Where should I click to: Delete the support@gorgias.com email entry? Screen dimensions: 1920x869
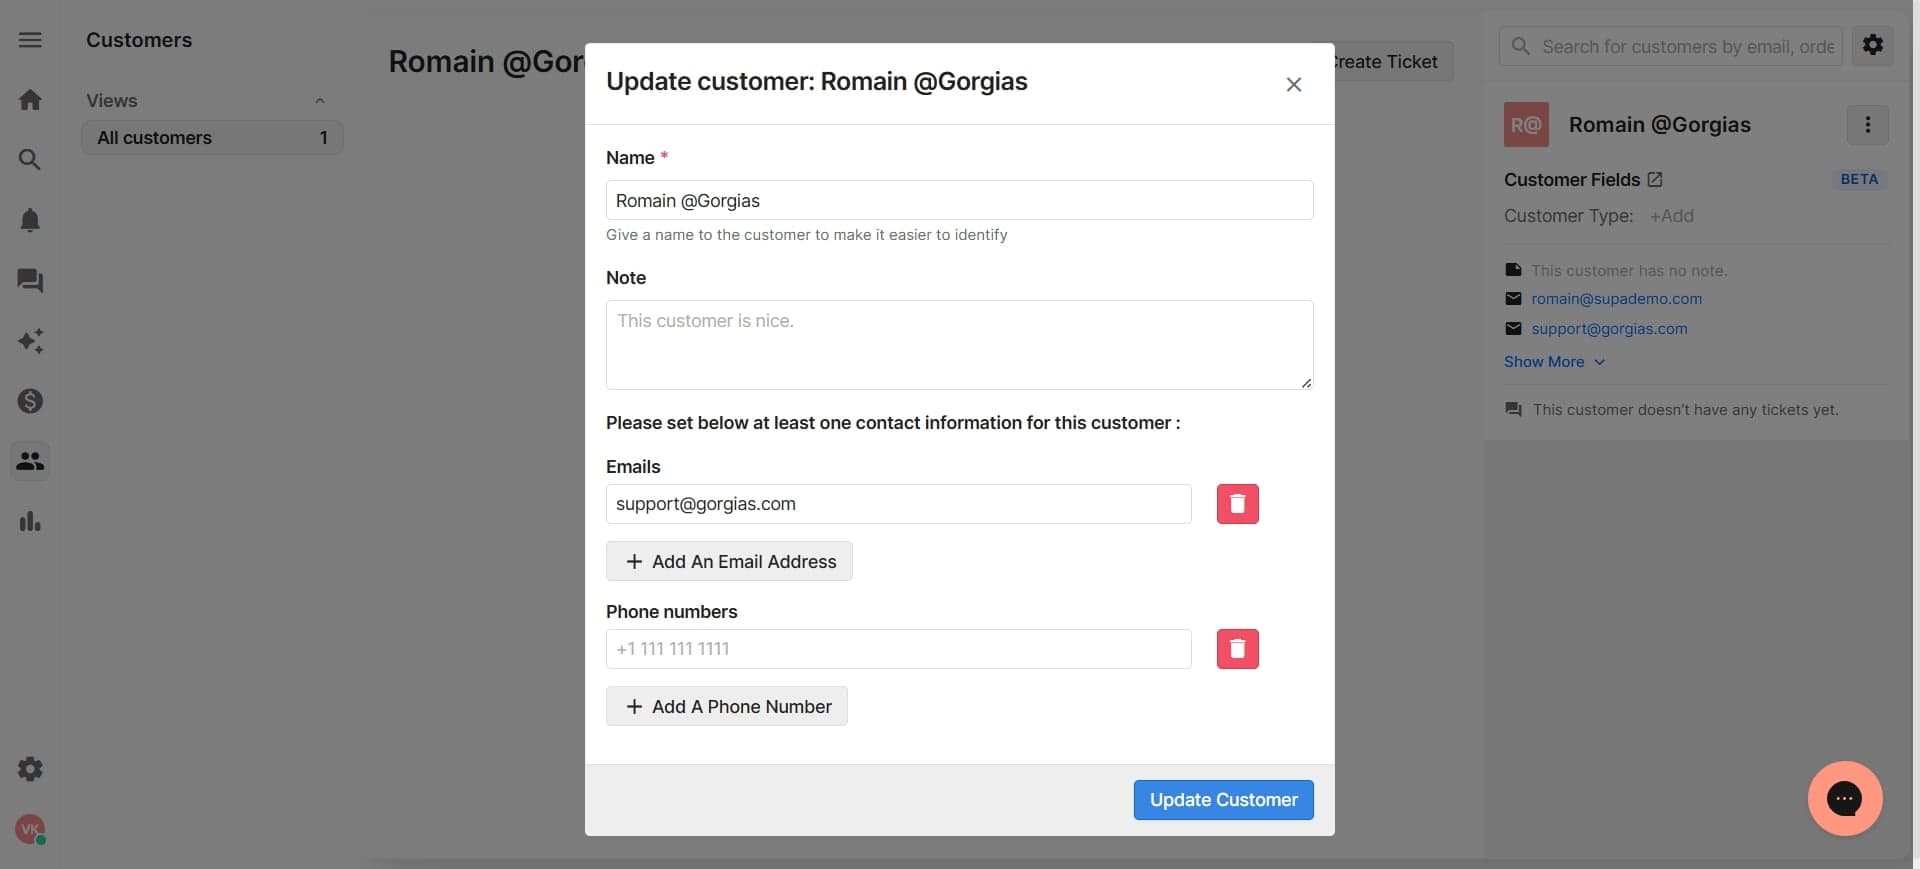click(x=1237, y=504)
